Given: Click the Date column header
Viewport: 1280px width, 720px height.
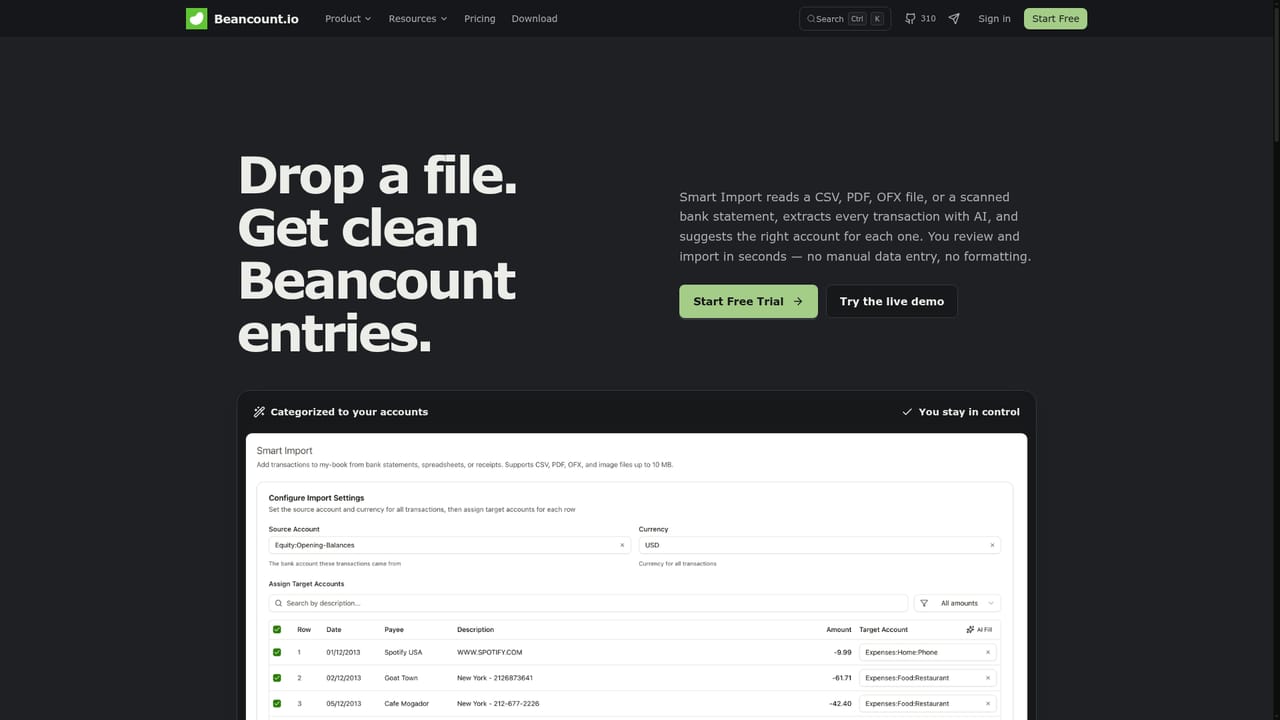Looking at the screenshot, I should tap(334, 629).
